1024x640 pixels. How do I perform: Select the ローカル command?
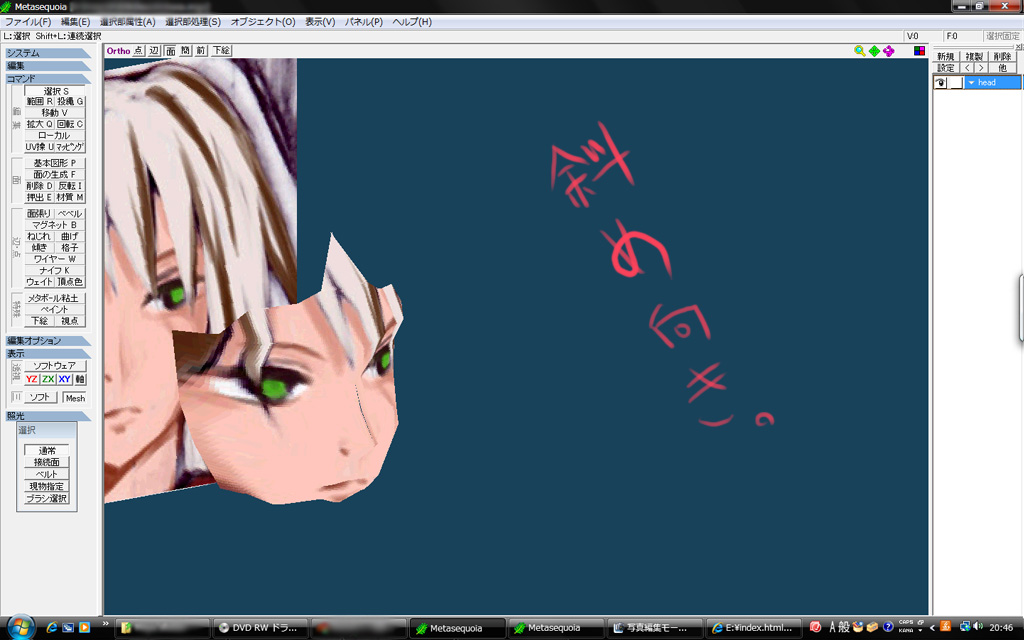point(55,136)
